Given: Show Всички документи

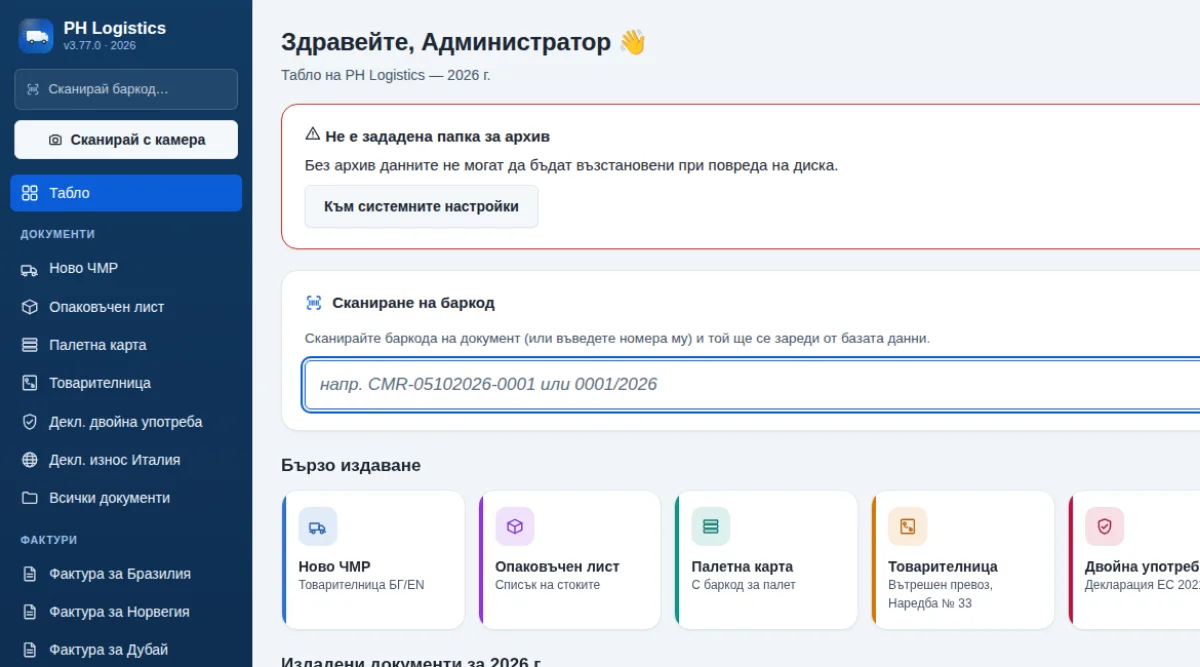Looking at the screenshot, I should 126,498.
